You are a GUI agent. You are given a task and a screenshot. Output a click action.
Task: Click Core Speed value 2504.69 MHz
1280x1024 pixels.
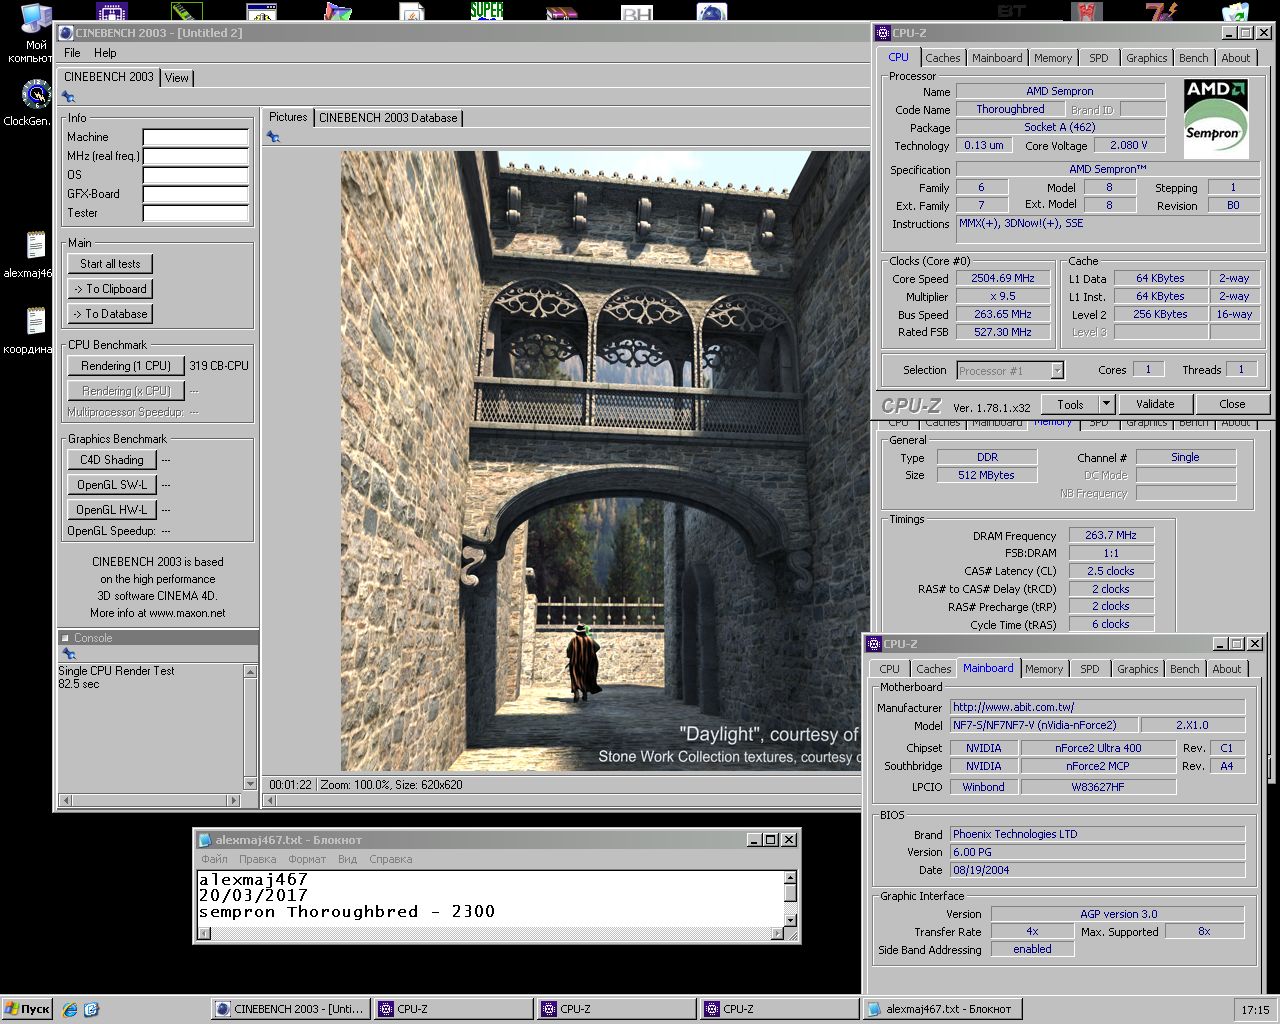1003,279
